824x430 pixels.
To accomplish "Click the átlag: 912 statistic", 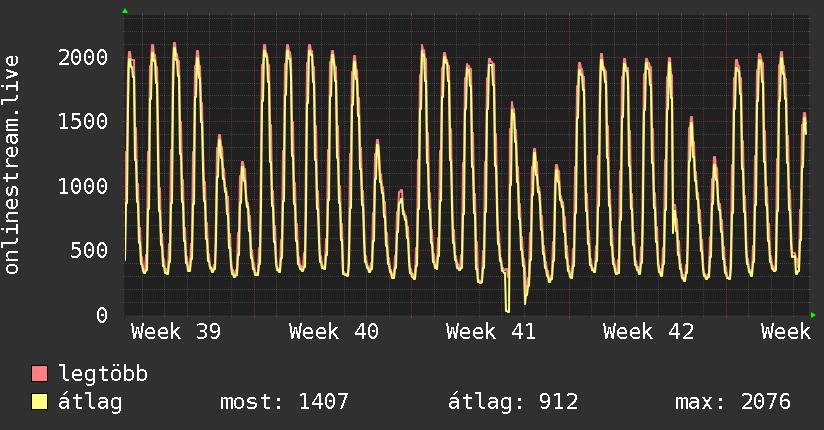I will 513,402.
